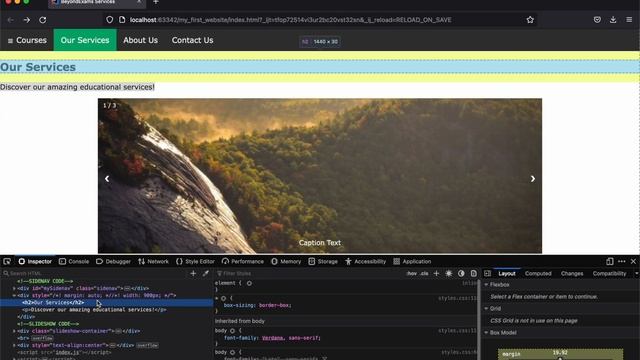
Task: Collapse the Flexbox section
Action: [487, 284]
